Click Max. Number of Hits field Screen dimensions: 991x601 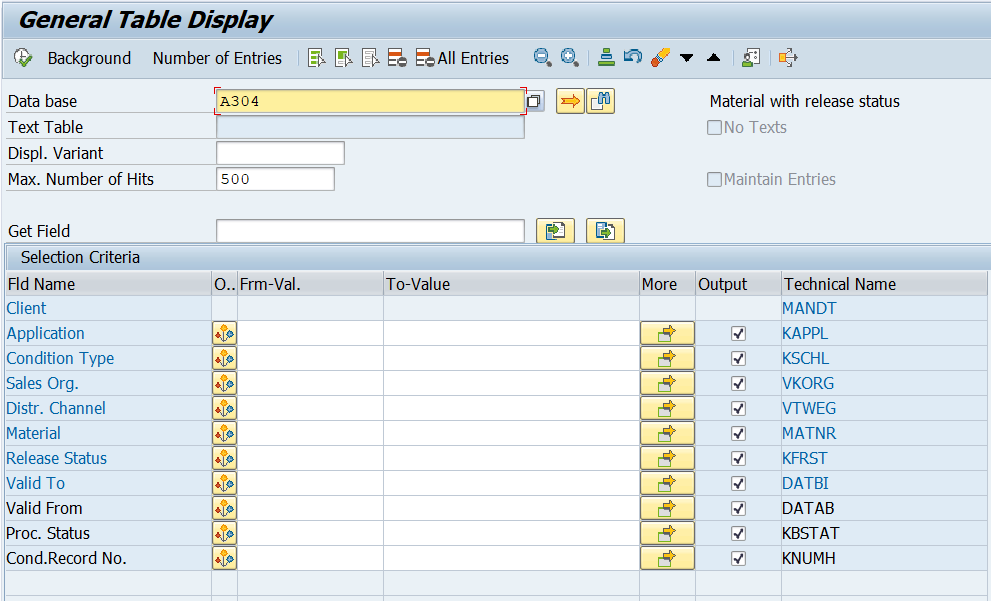pyautogui.click(x=276, y=179)
